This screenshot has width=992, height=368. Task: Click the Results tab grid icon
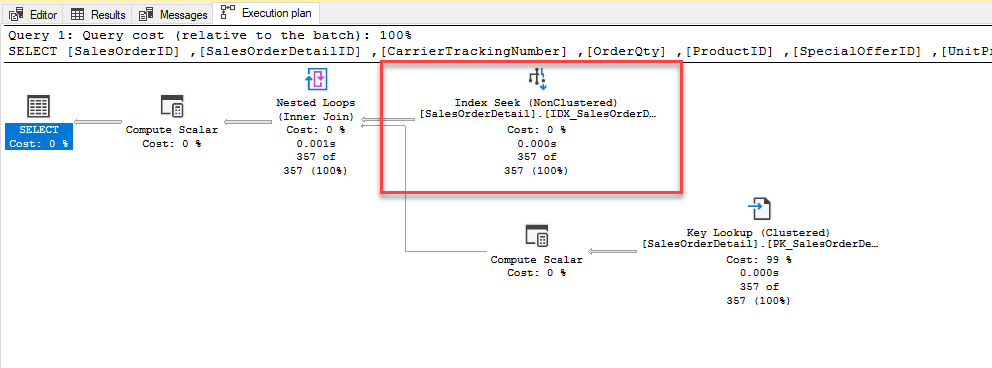click(x=78, y=14)
